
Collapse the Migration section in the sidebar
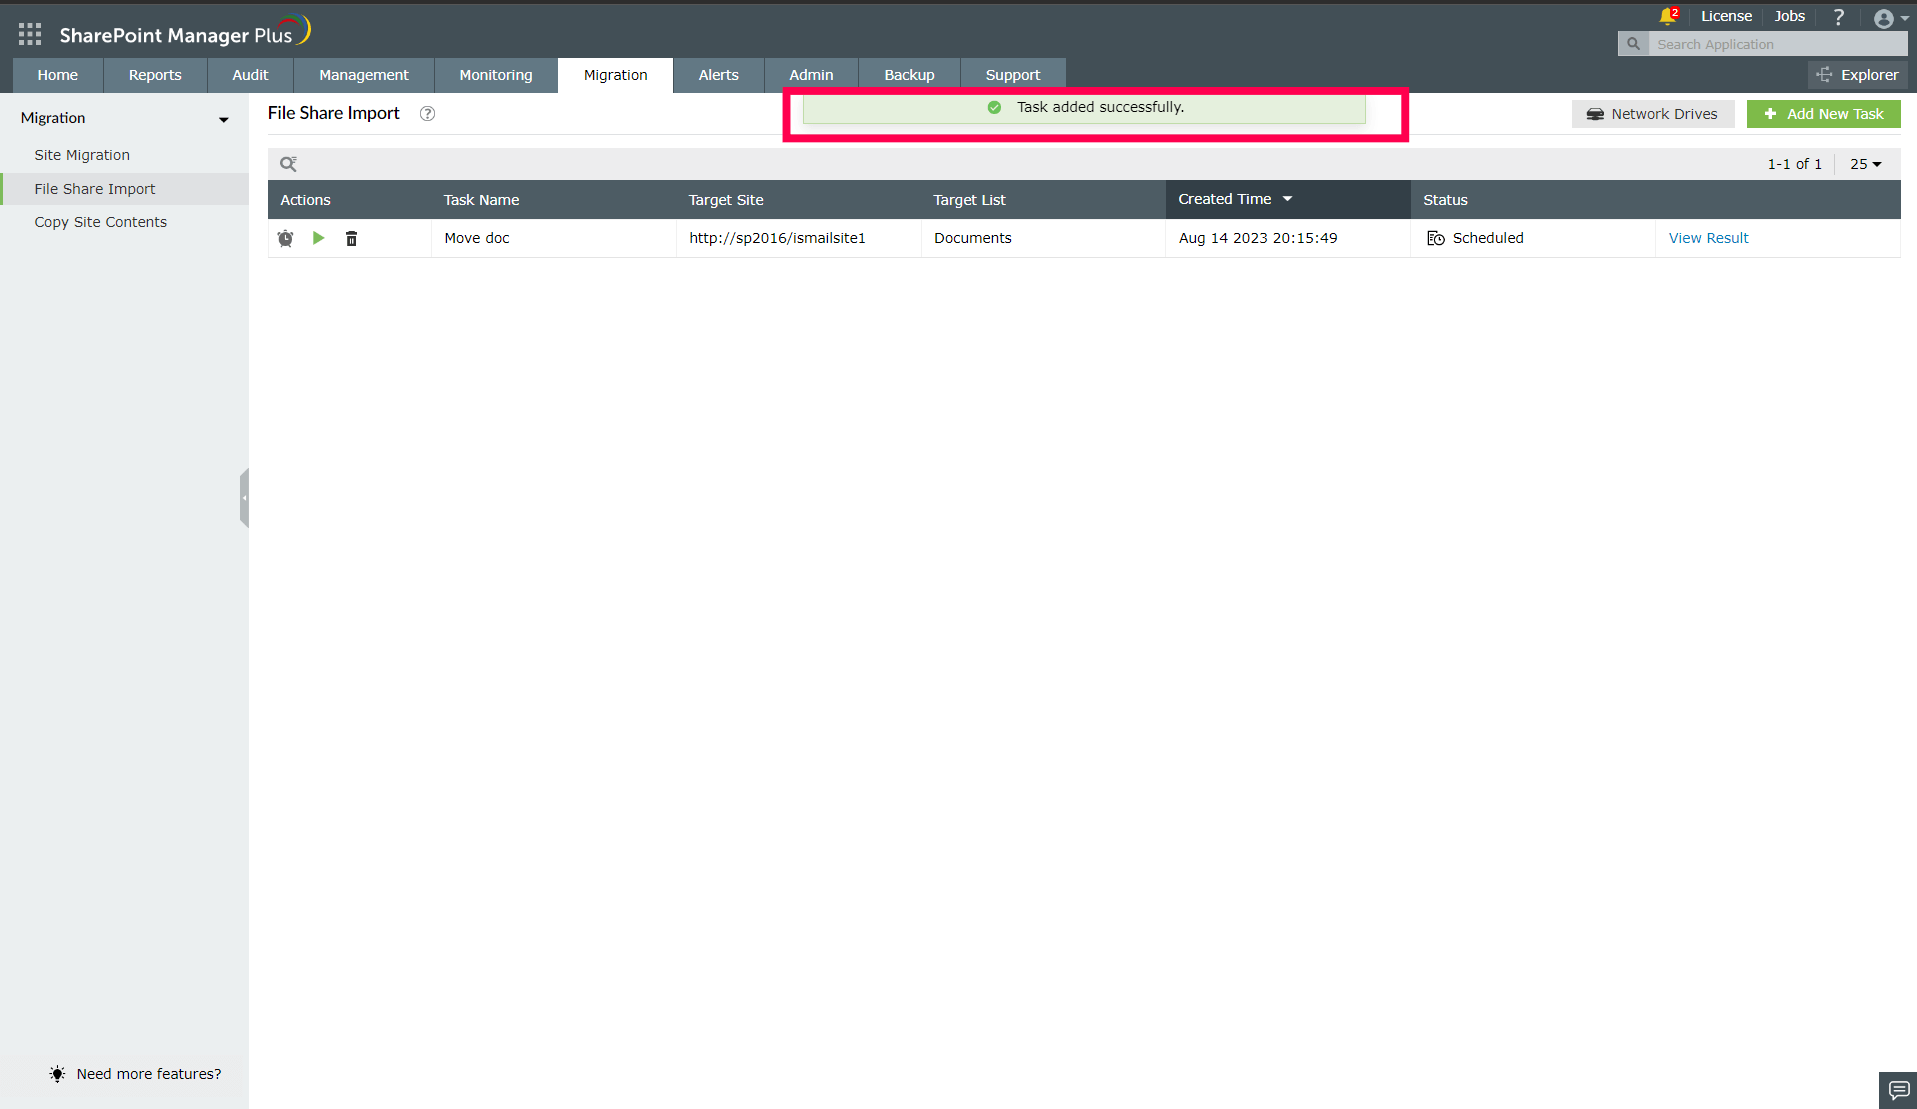coord(223,119)
